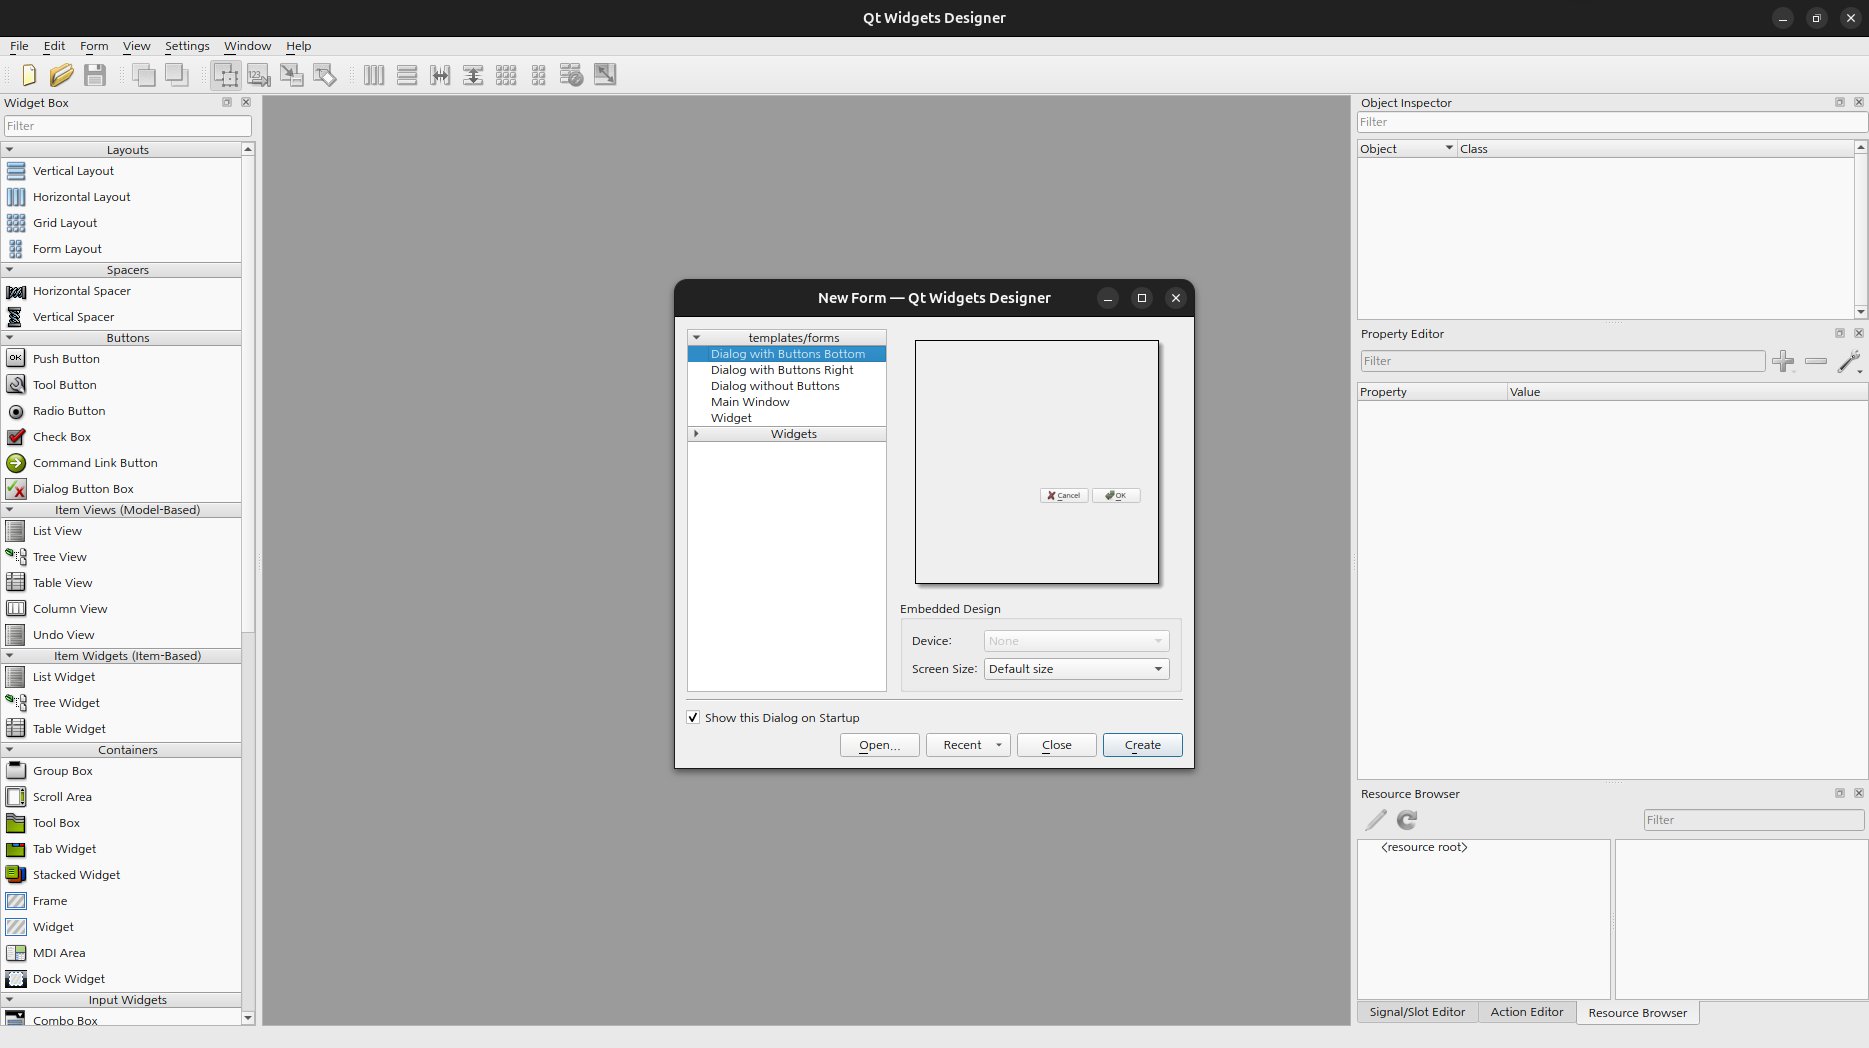Viewport: 1869px width, 1048px height.
Task: Switch to Signal/Slot Editor tab
Action: point(1417,1012)
